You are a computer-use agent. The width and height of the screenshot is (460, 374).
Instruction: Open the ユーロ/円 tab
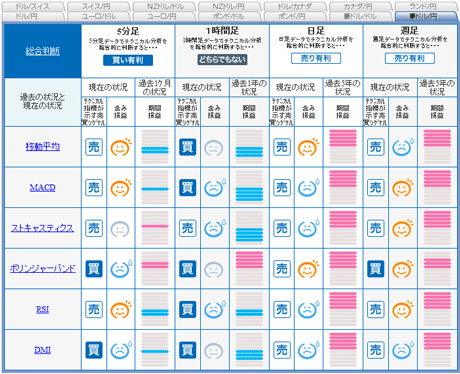(x=164, y=16)
